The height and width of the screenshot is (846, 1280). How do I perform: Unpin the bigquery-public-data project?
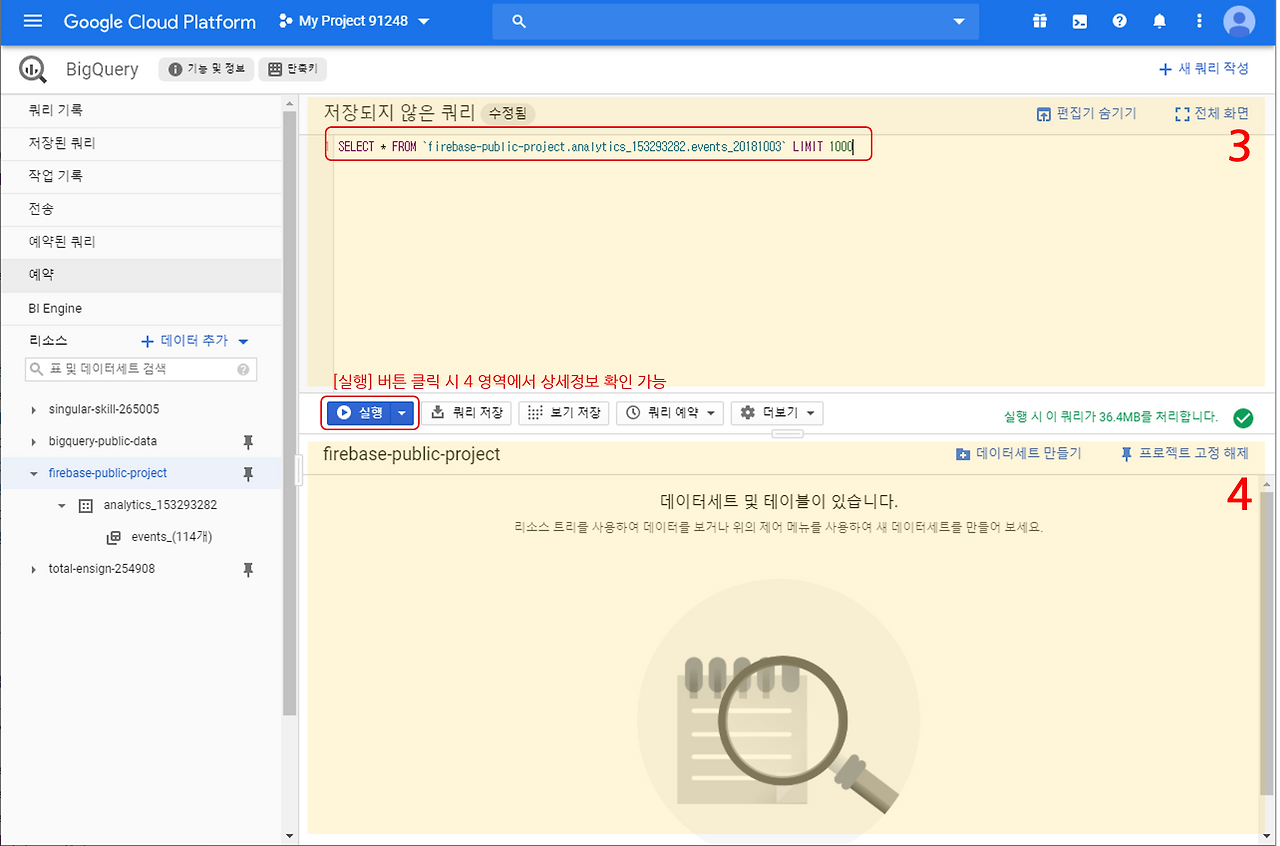click(247, 441)
